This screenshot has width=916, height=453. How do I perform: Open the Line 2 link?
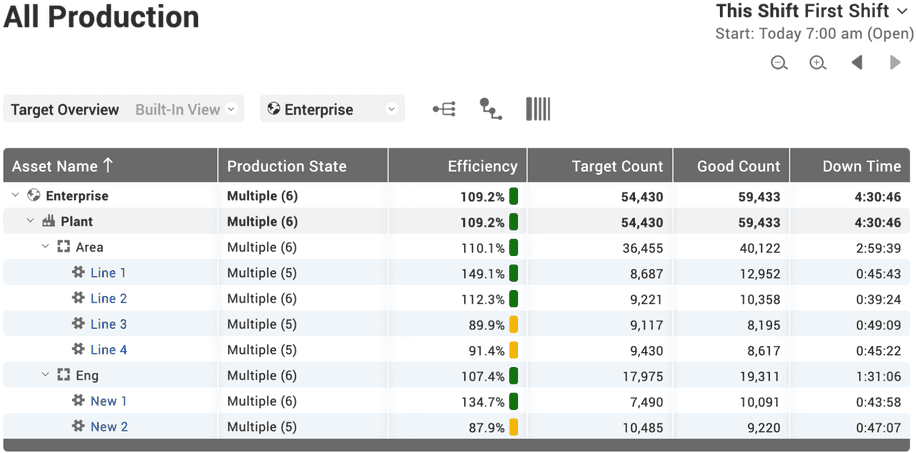pyautogui.click(x=108, y=299)
